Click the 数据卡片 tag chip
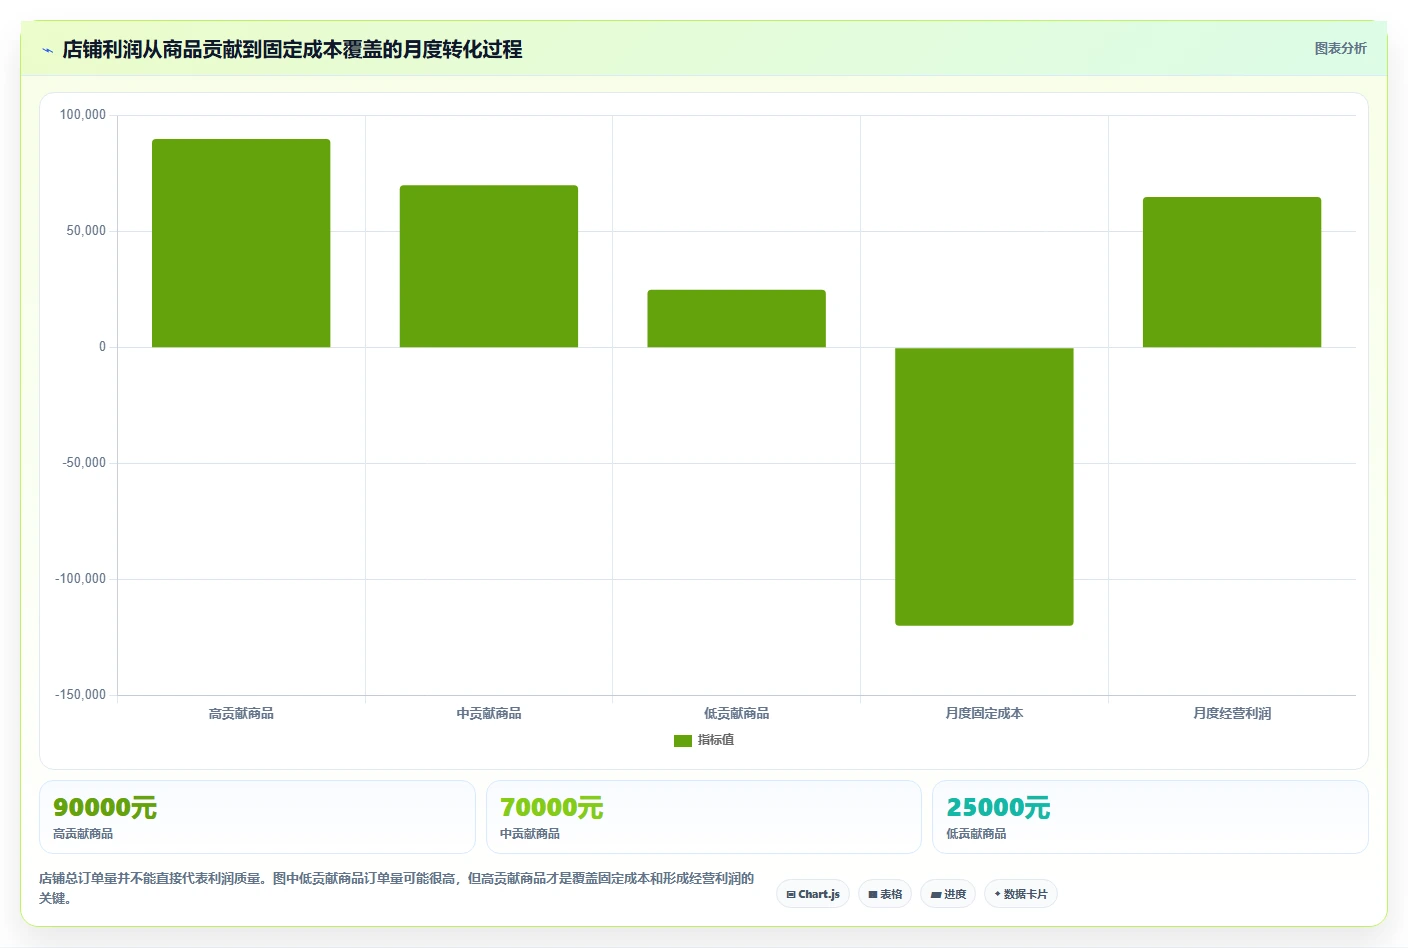This screenshot has height=948, width=1408. pos(1021,894)
